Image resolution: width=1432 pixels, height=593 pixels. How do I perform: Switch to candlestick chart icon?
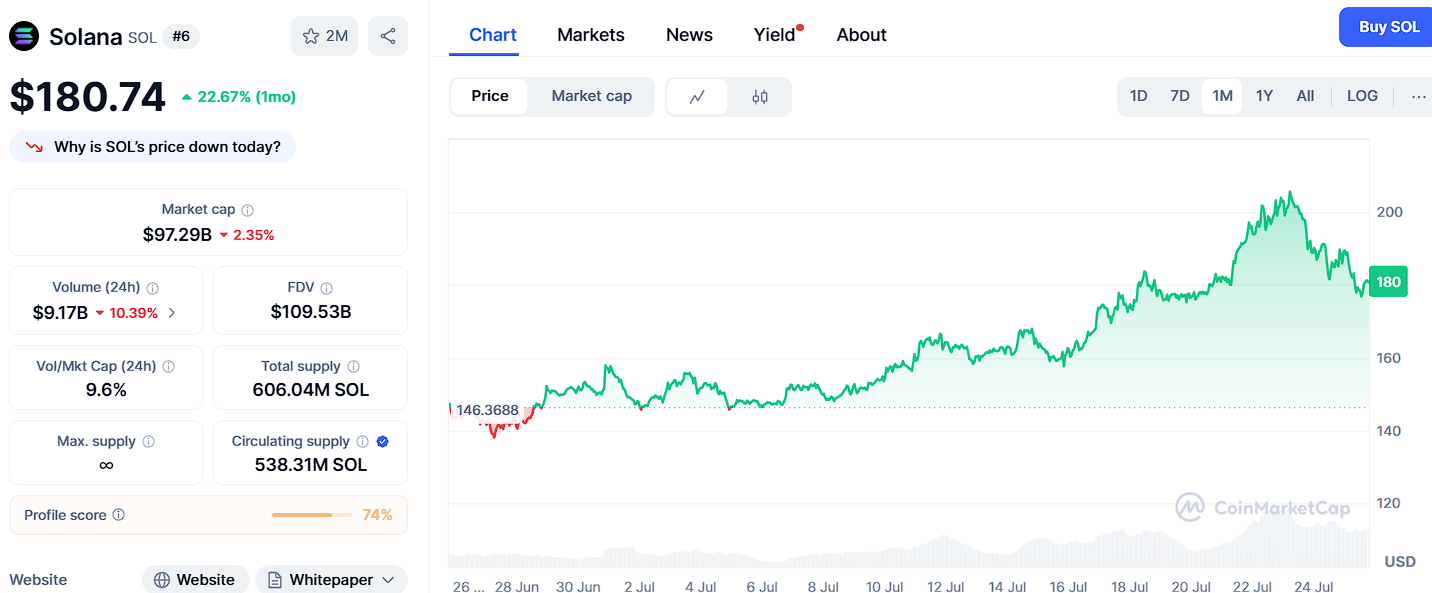(x=760, y=97)
